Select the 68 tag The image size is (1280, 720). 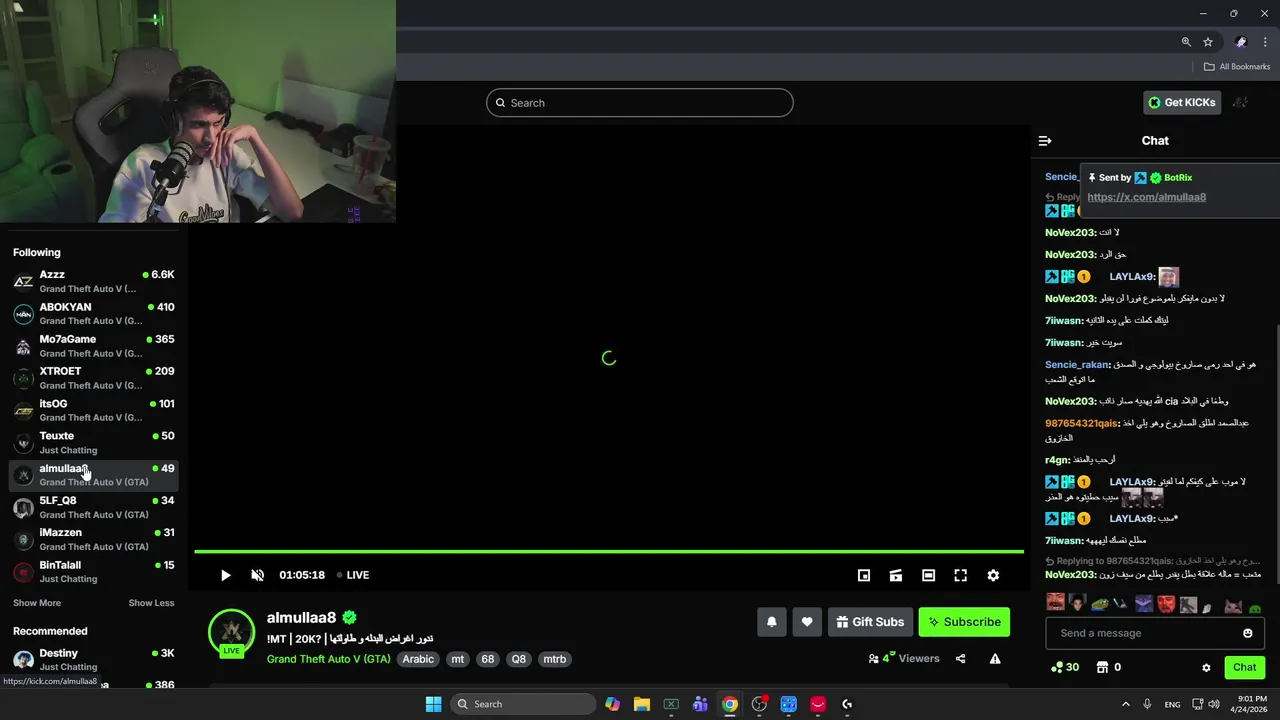click(x=488, y=659)
